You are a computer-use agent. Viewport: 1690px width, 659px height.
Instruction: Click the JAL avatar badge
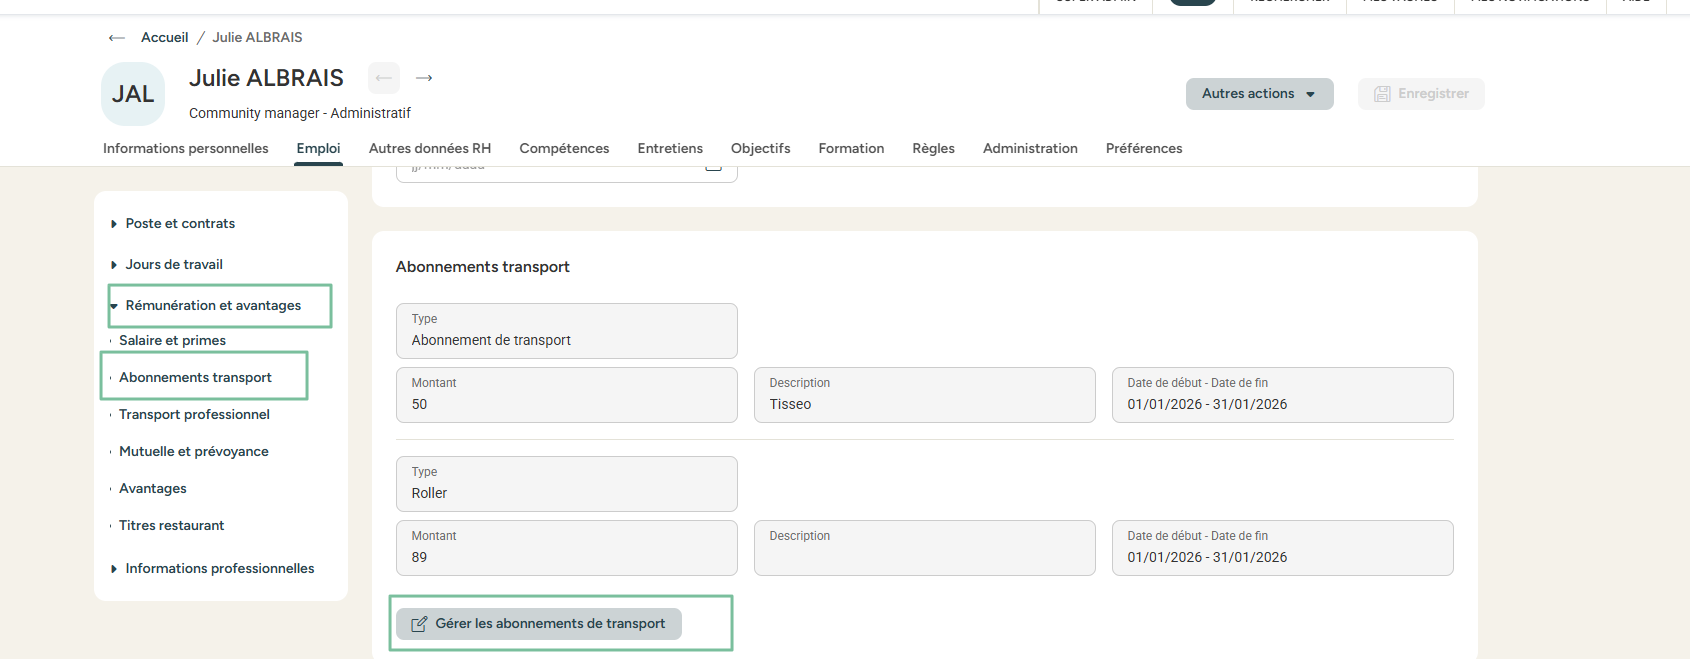coord(133,94)
